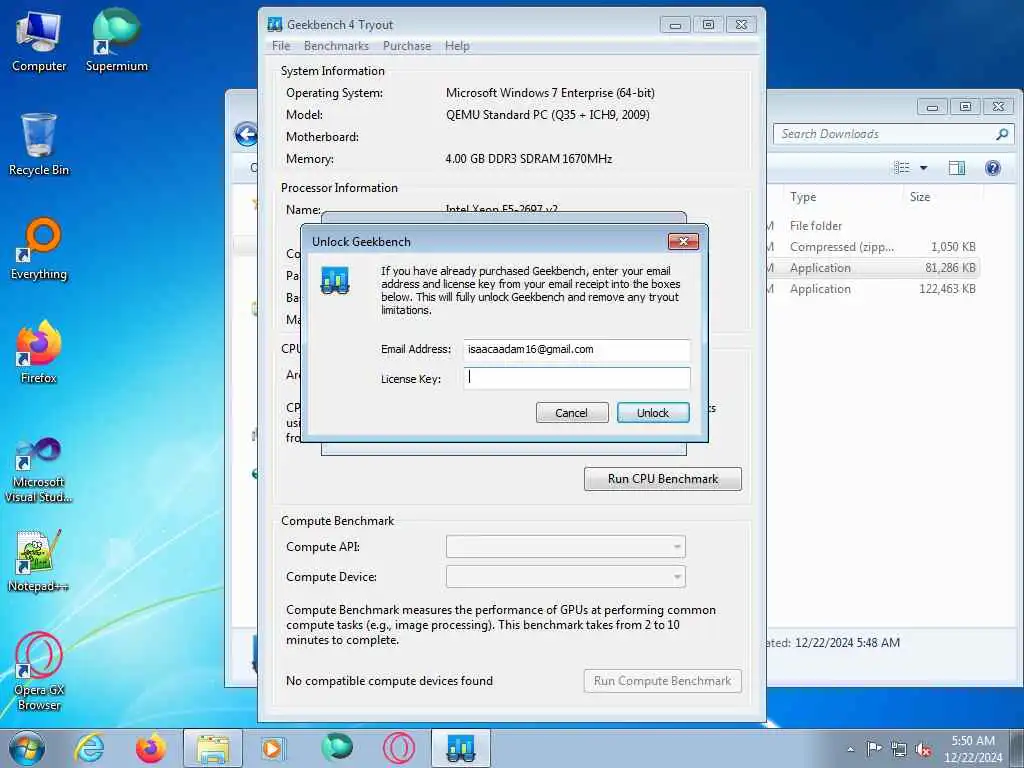This screenshot has width=1024, height=768.
Task: Open Explorer help with the question mark icon
Action: (993, 168)
